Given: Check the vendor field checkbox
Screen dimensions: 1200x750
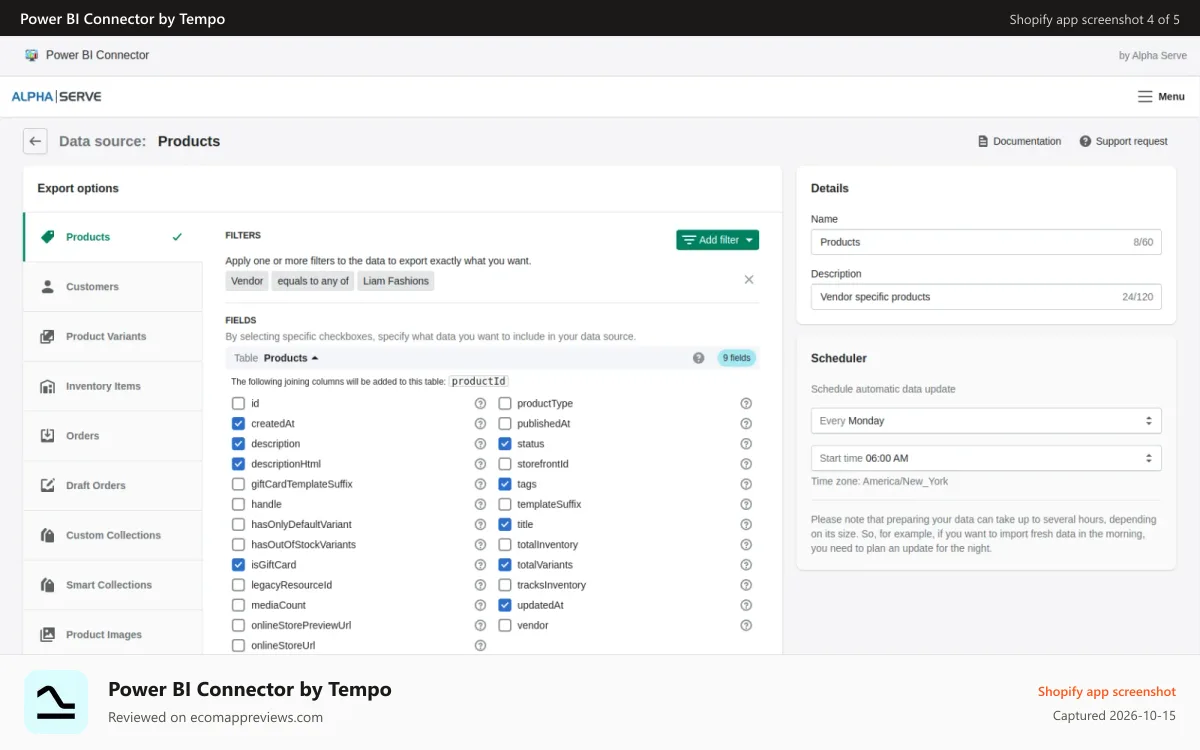Looking at the screenshot, I should [x=505, y=625].
